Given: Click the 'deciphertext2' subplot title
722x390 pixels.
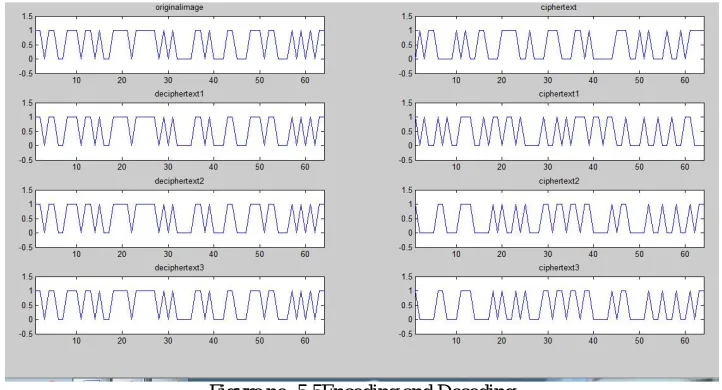Looking at the screenshot, I should coord(179,181).
